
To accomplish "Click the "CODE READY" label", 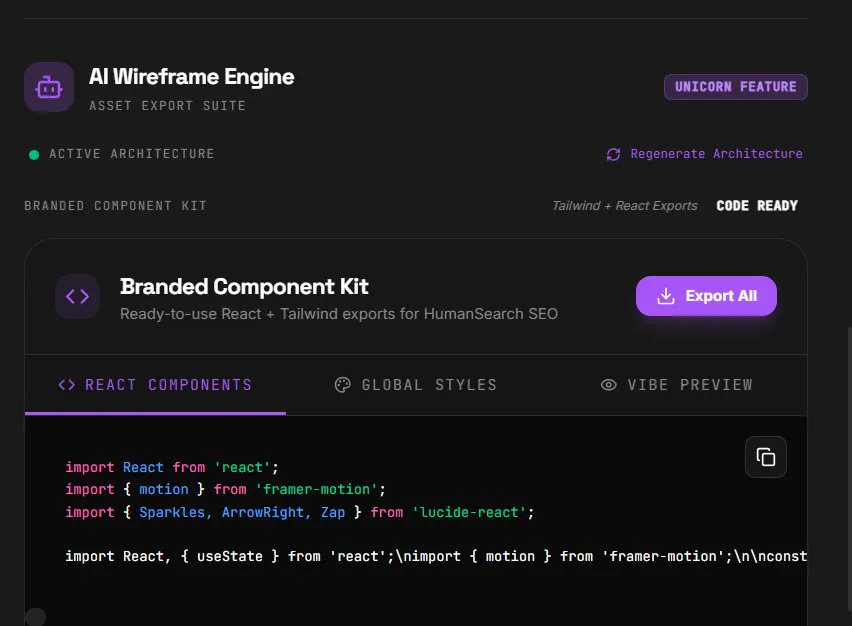I will point(757,206).
